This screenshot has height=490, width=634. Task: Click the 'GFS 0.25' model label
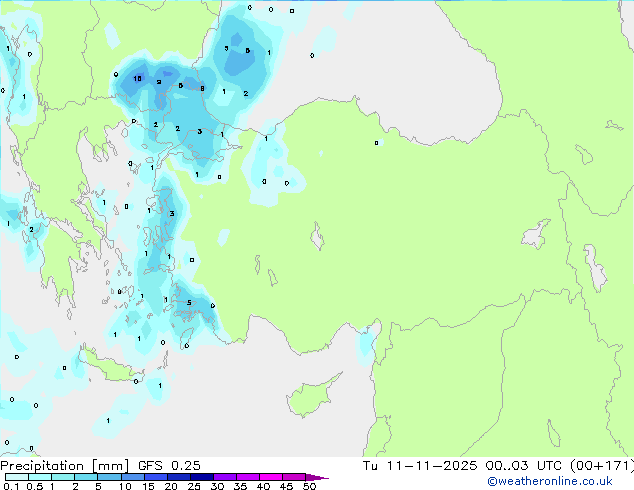169,466
